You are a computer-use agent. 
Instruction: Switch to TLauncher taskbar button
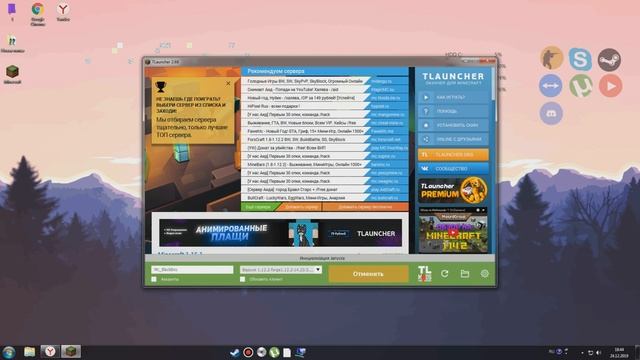[x=71, y=351]
